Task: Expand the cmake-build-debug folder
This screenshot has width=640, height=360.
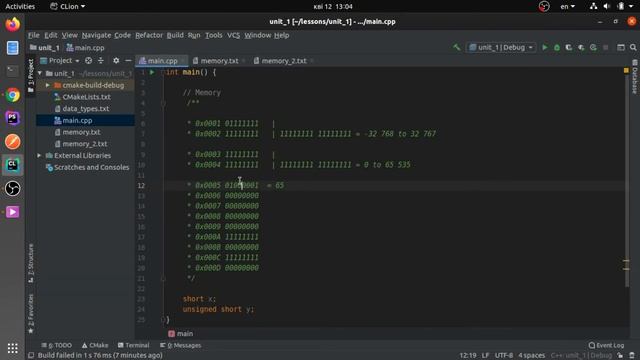Action: [x=48, y=85]
